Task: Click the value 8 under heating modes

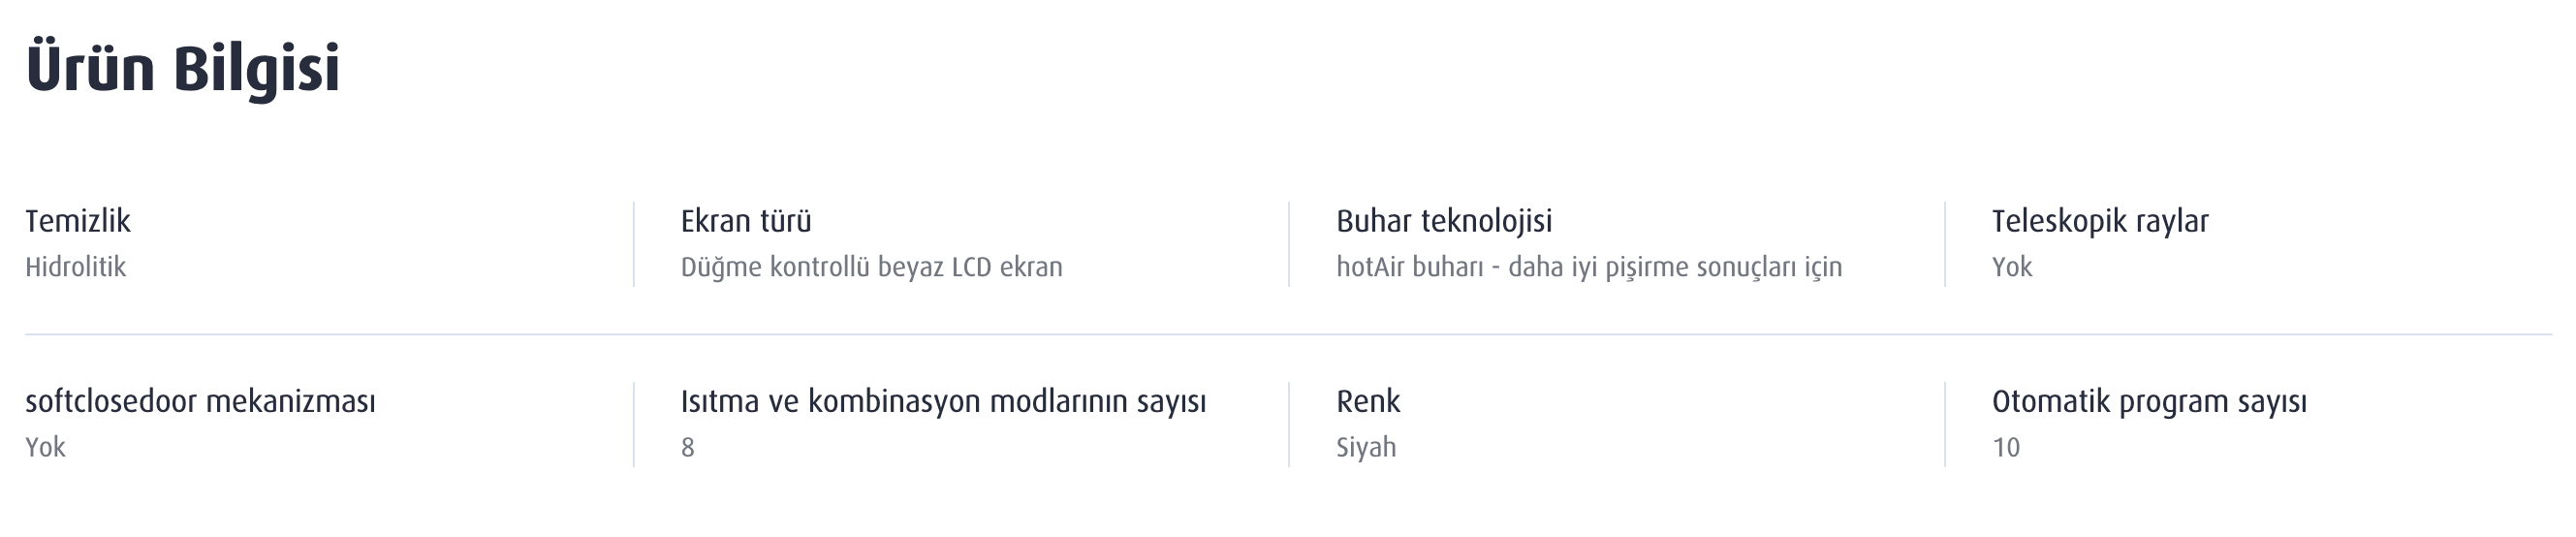Action: click(688, 447)
